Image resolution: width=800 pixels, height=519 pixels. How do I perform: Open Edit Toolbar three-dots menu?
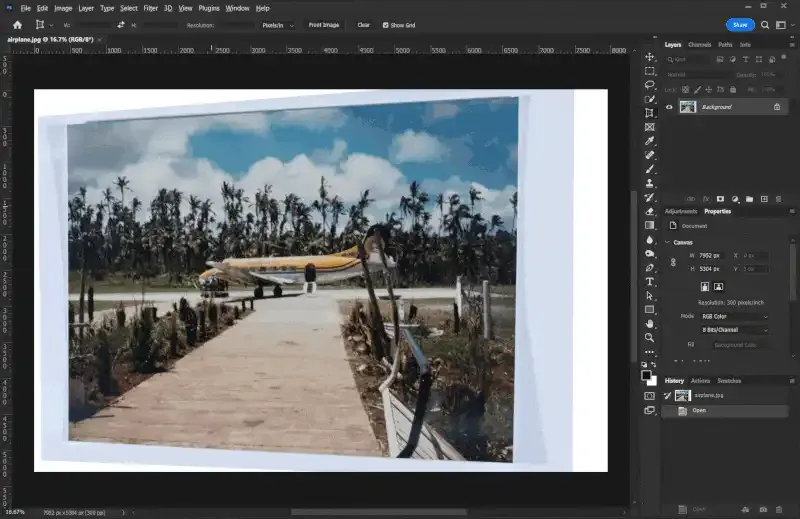649,352
